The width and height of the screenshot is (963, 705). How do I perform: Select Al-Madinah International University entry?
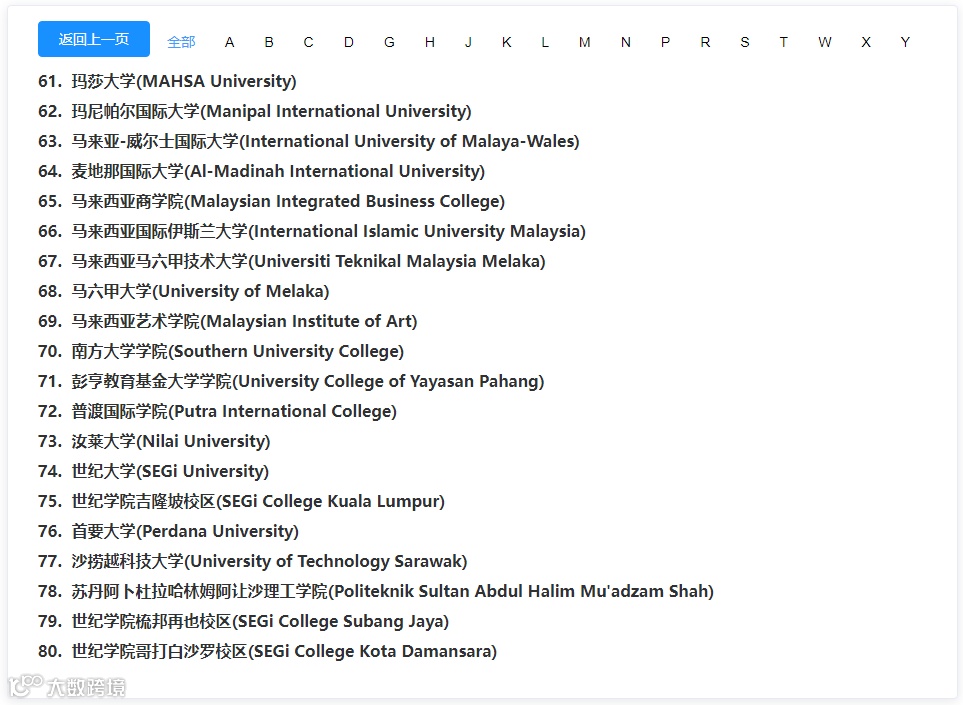pos(262,171)
